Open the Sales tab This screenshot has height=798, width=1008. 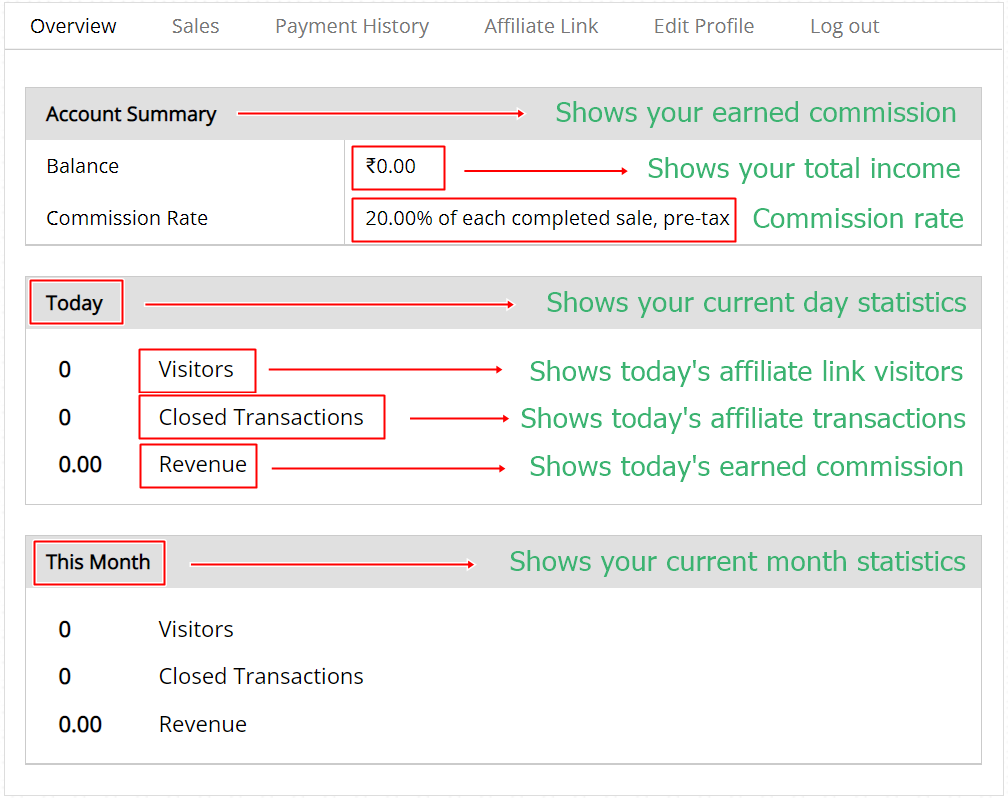point(195,26)
